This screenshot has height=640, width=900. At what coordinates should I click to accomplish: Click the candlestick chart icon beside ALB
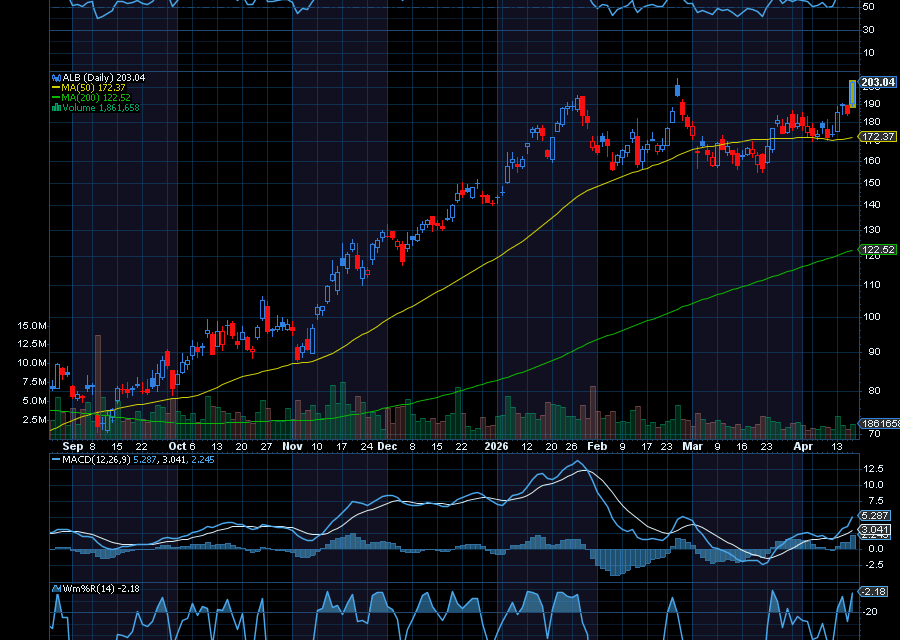point(56,78)
